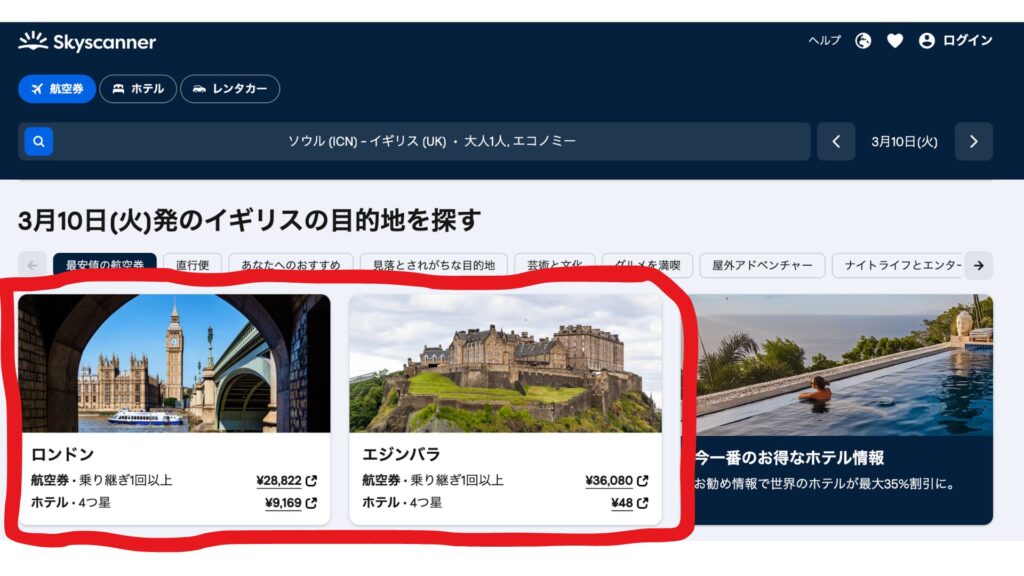Open the ヘルプ link
Viewport: 1024px width, 576px height.
click(824, 41)
